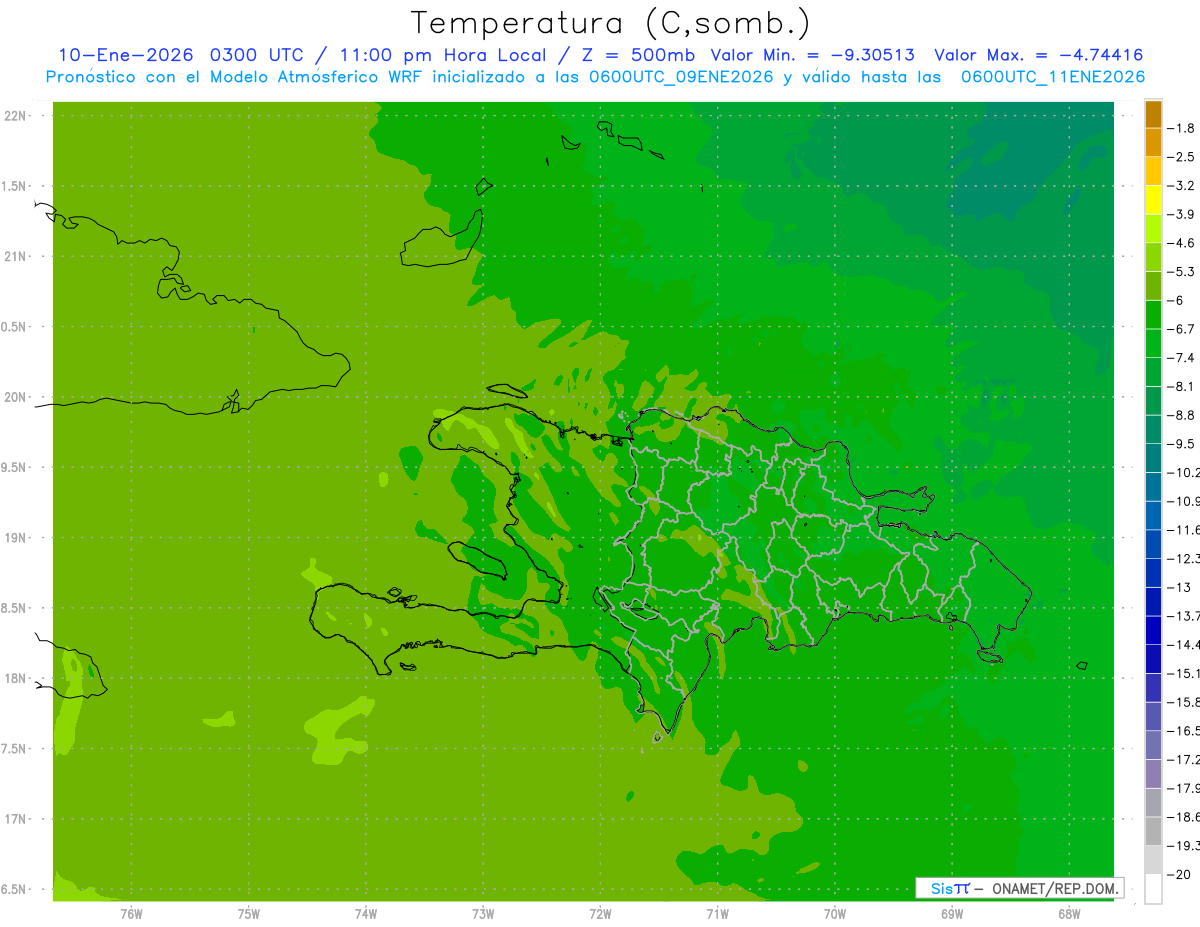Click the 'ONAMET/REP.DOM.' credit label
The height and width of the screenshot is (927, 1200).
pos(1055,888)
